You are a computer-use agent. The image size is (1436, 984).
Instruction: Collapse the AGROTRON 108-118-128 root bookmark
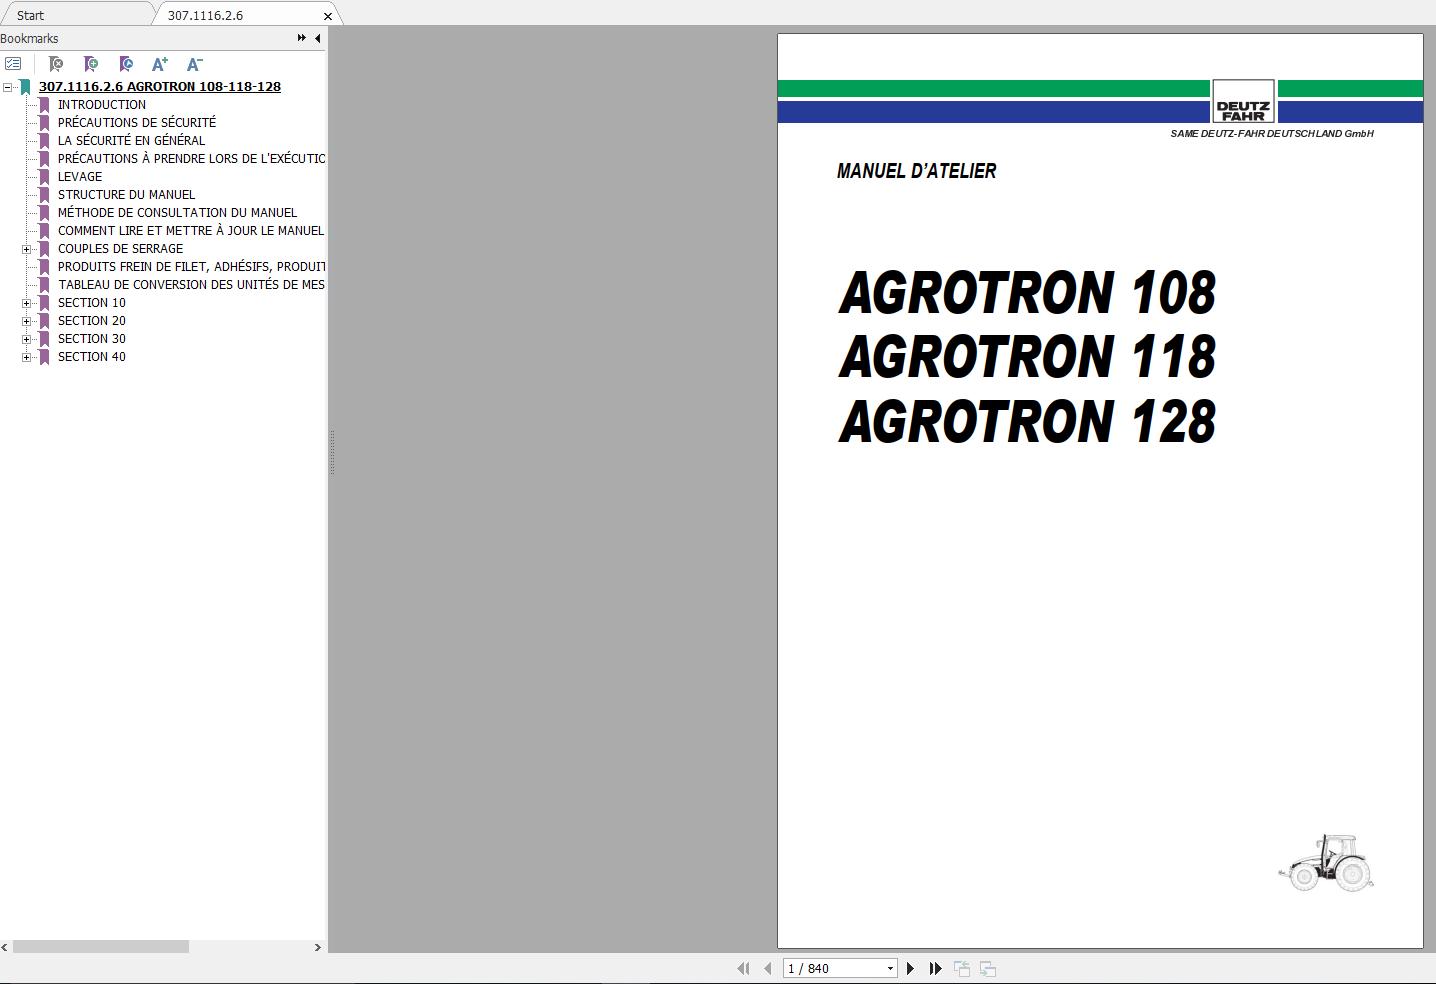[8, 86]
